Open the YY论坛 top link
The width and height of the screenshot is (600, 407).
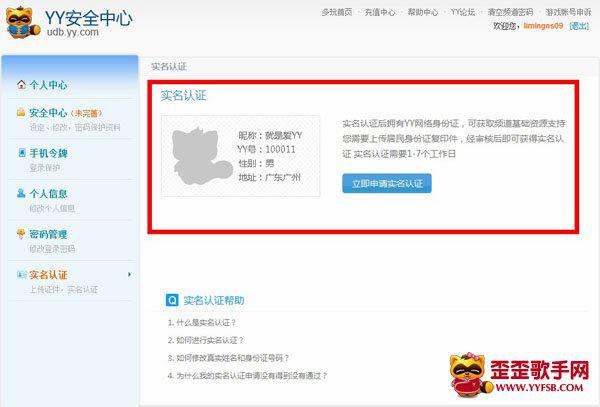(463, 12)
